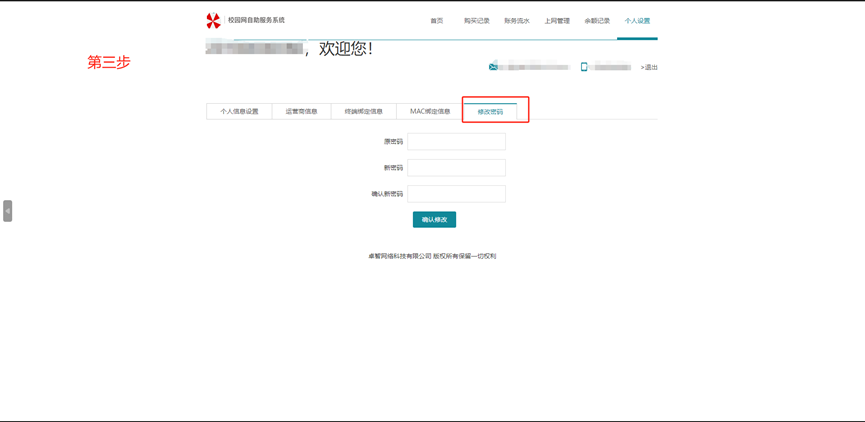
Task: Click the campus network system logo icon
Action: [213, 21]
